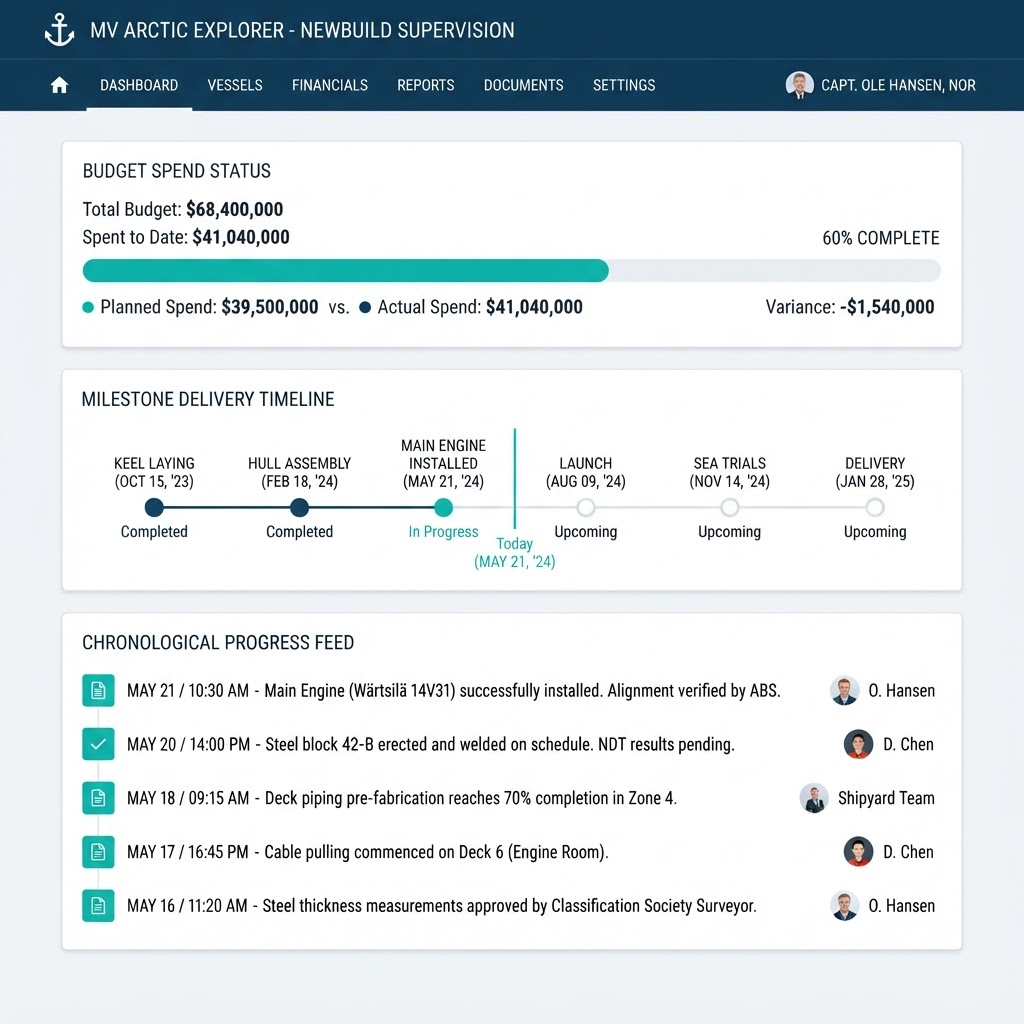Open the Cable pulling Deck 6 feed entry
This screenshot has width=1024, height=1024.
368,852
